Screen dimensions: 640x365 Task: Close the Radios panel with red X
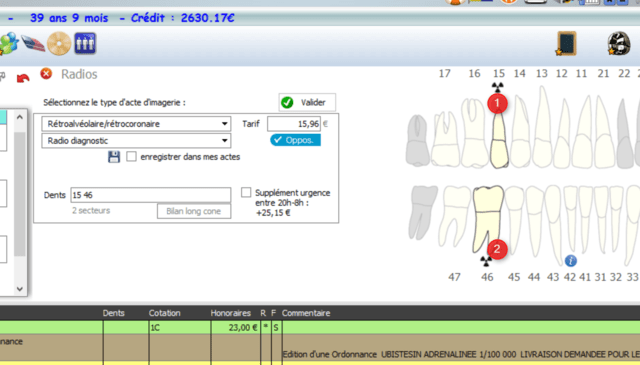pos(46,74)
